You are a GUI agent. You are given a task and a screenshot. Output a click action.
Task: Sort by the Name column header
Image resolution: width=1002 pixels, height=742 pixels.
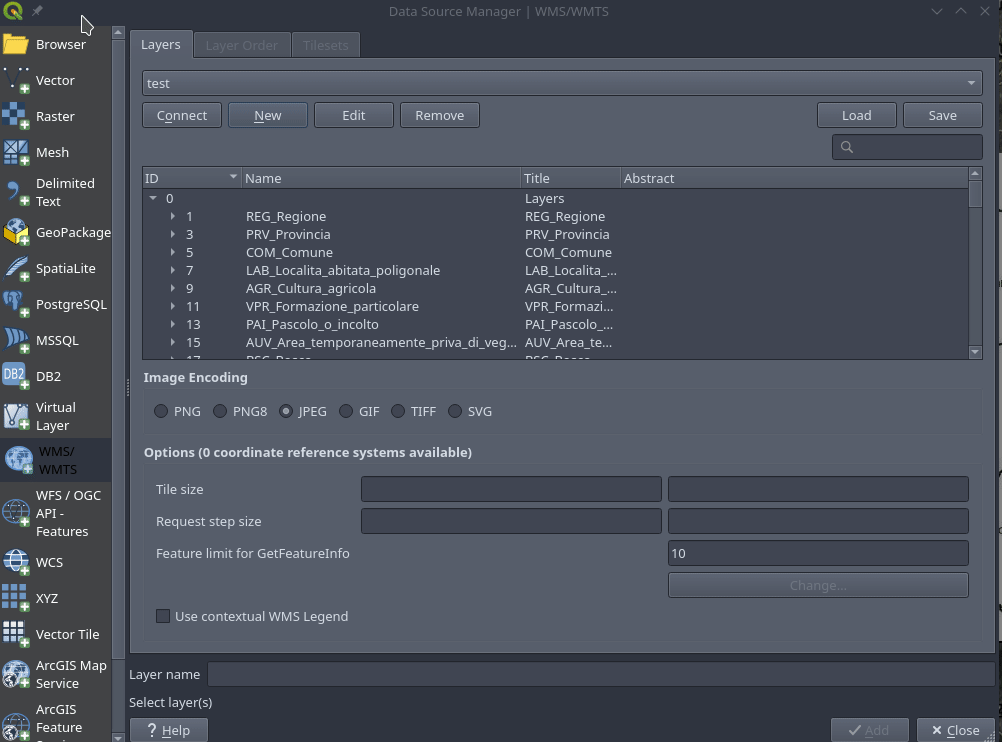point(382,178)
